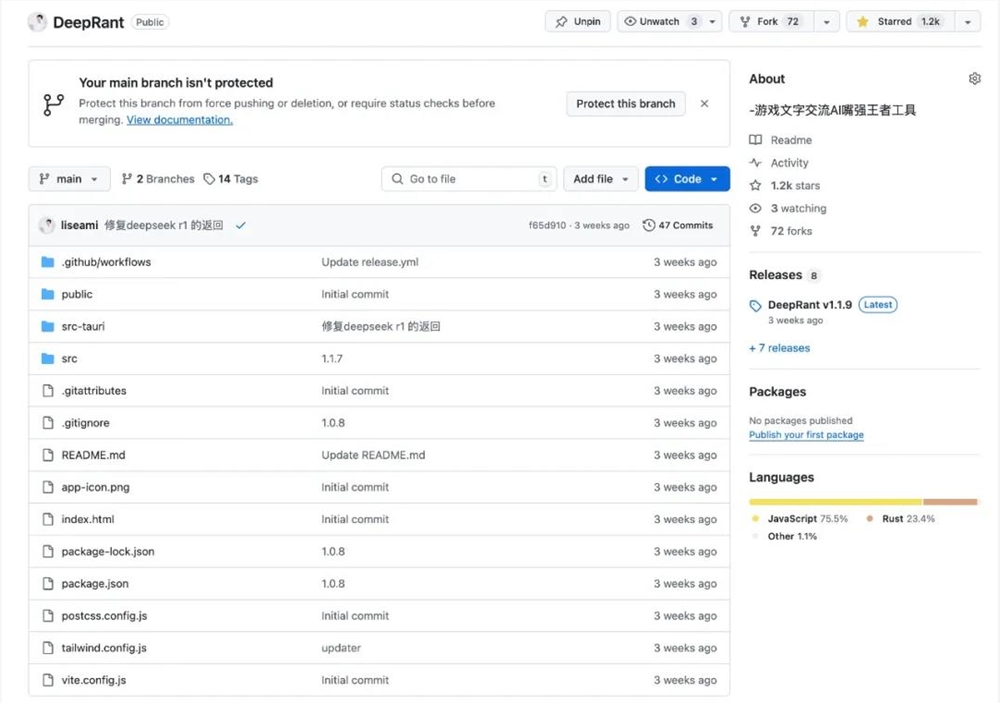The image size is (1000, 703).
Task: Click the About settings gear icon
Action: (975, 79)
